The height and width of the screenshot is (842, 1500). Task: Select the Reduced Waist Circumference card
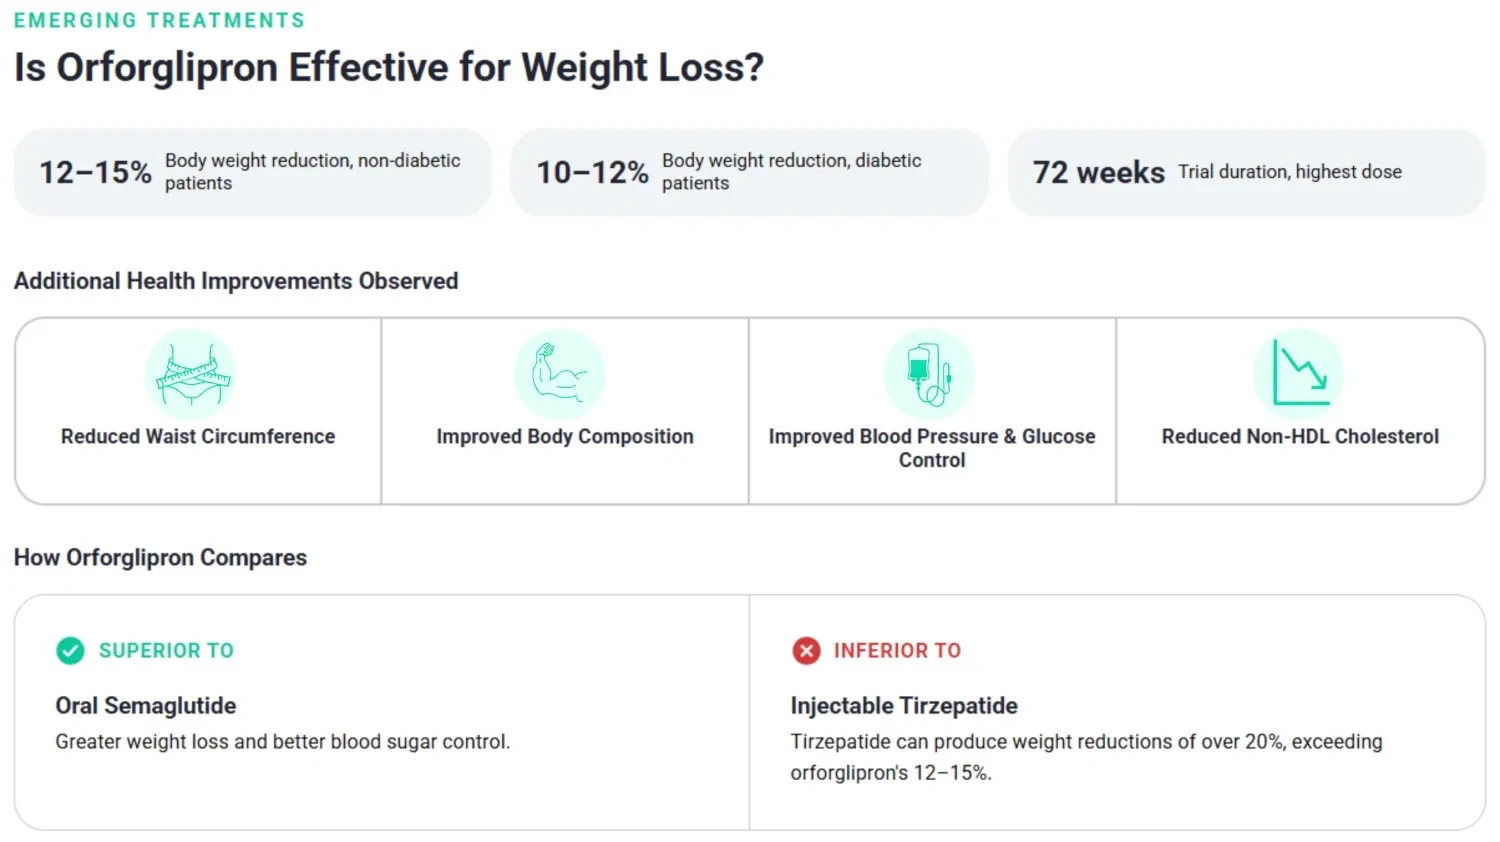[198, 411]
